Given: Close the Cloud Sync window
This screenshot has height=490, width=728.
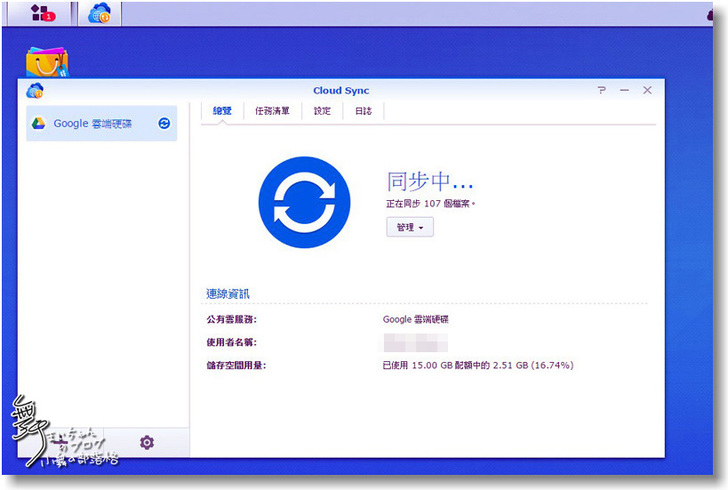Looking at the screenshot, I should click(x=647, y=90).
